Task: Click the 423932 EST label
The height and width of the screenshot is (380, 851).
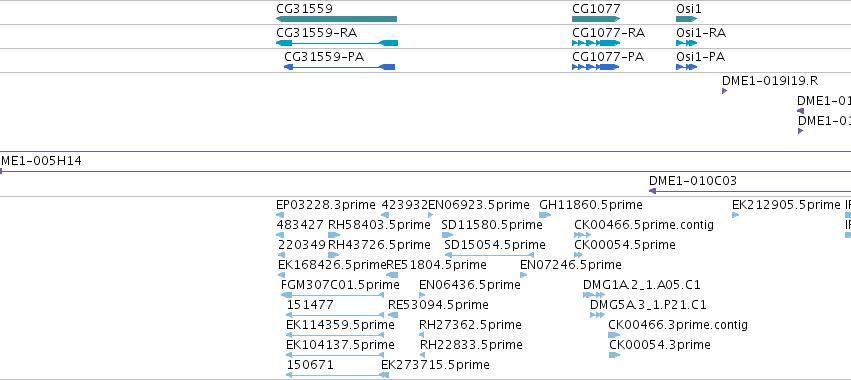Action: (405, 205)
